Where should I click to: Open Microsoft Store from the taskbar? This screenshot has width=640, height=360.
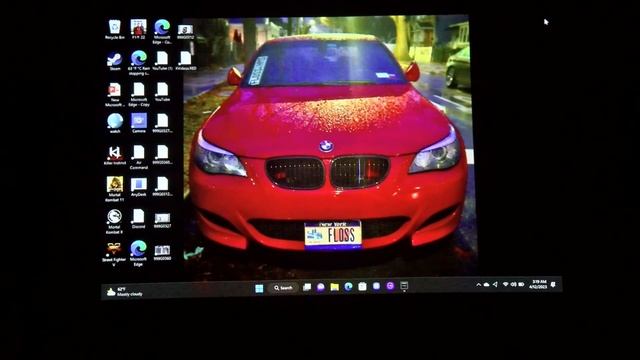(362, 287)
